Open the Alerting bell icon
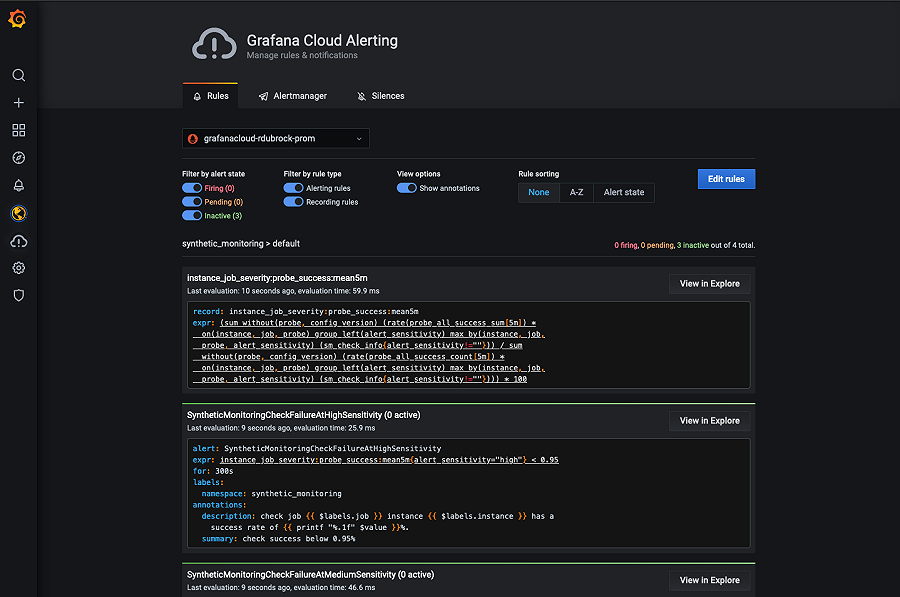The width and height of the screenshot is (900, 597). [x=17, y=185]
